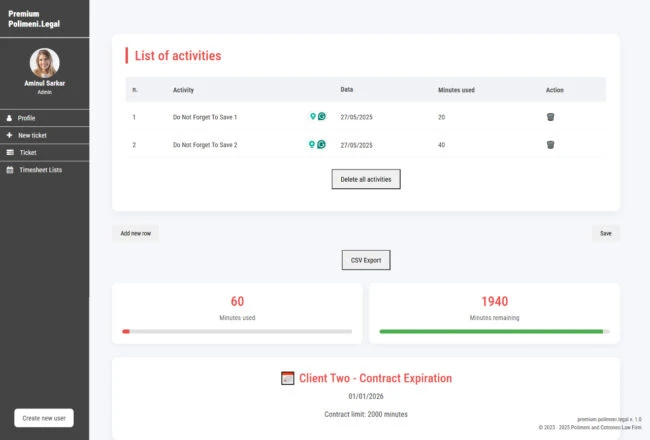
Task: Click the location pin icon in row 1
Action: pos(313,117)
